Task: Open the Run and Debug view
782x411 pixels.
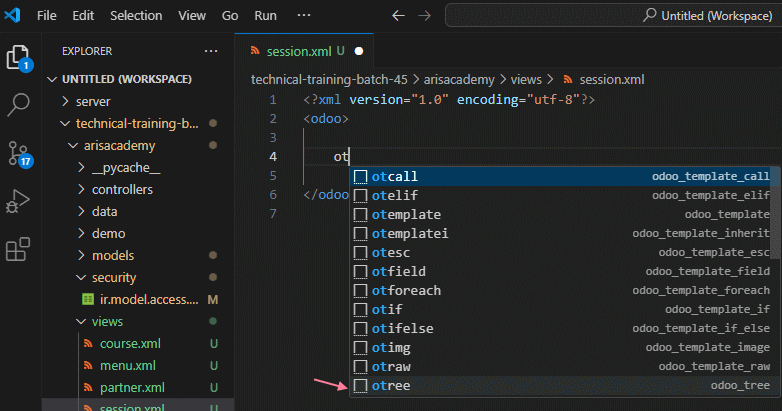Action: (x=18, y=201)
